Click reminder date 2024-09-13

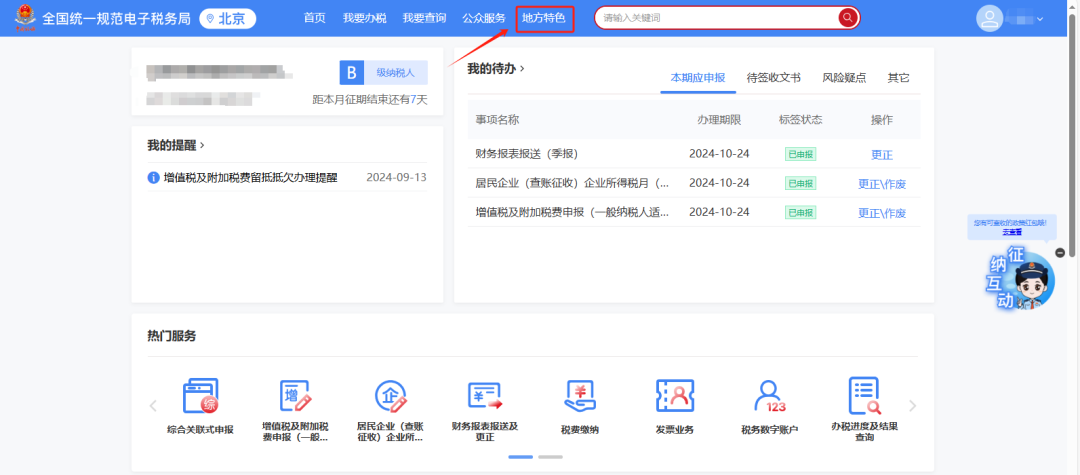tap(396, 178)
